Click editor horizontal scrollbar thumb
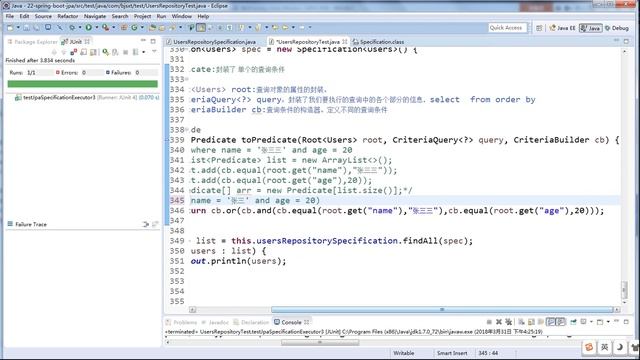The image size is (640, 360). coord(442,309)
